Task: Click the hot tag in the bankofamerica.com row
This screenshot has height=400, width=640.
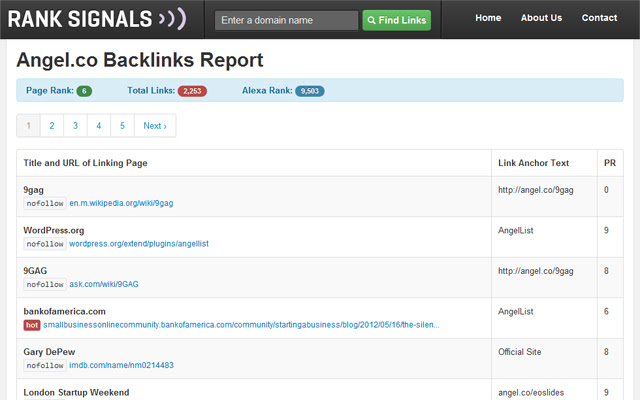Action: coord(32,325)
